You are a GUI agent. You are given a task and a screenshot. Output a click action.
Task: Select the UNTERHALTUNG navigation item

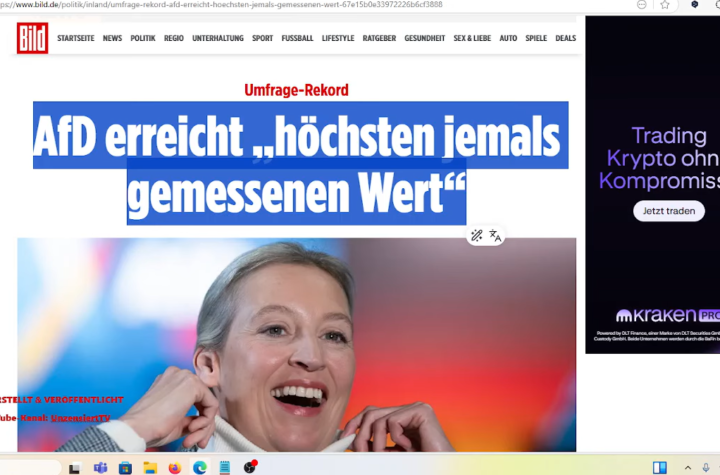[x=218, y=38]
